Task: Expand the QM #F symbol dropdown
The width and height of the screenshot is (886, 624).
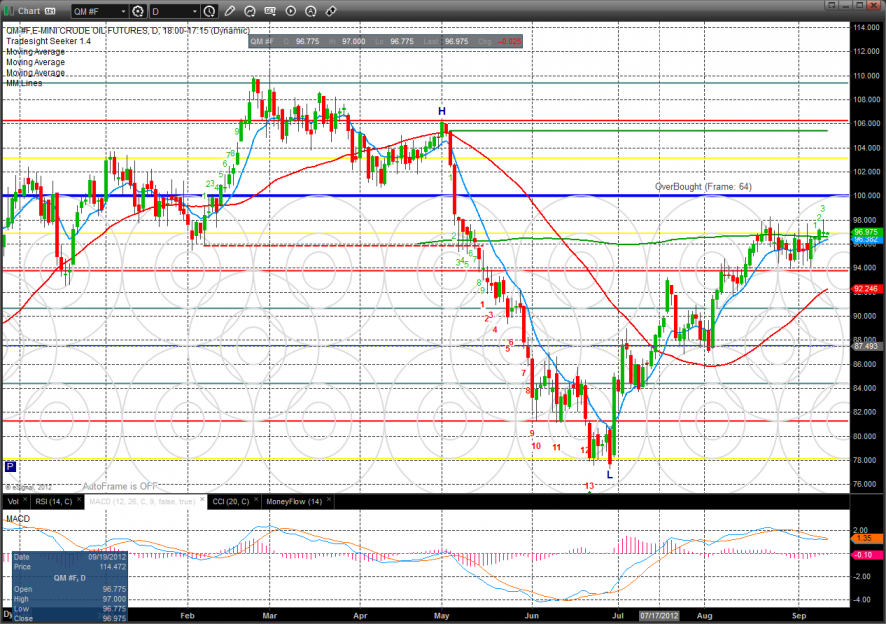Action: tap(121, 12)
